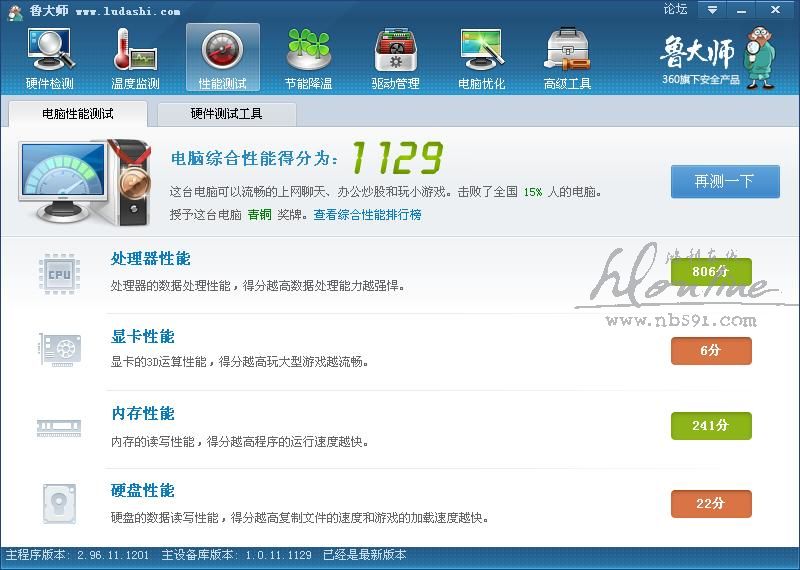Image resolution: width=800 pixels, height=570 pixels.
Task: Click the orange 6分 graphics score badge
Action: [x=711, y=351]
